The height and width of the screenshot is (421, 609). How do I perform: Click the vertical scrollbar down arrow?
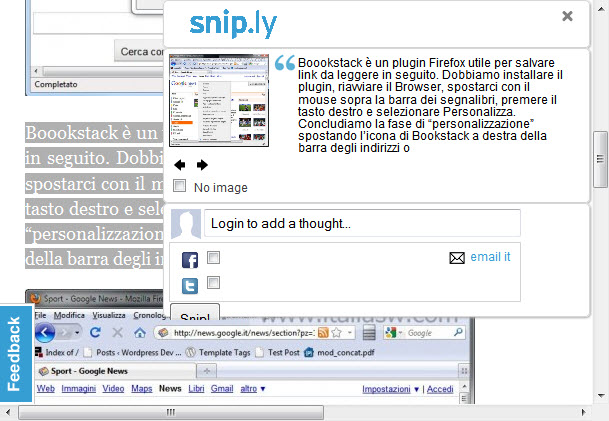601,396
